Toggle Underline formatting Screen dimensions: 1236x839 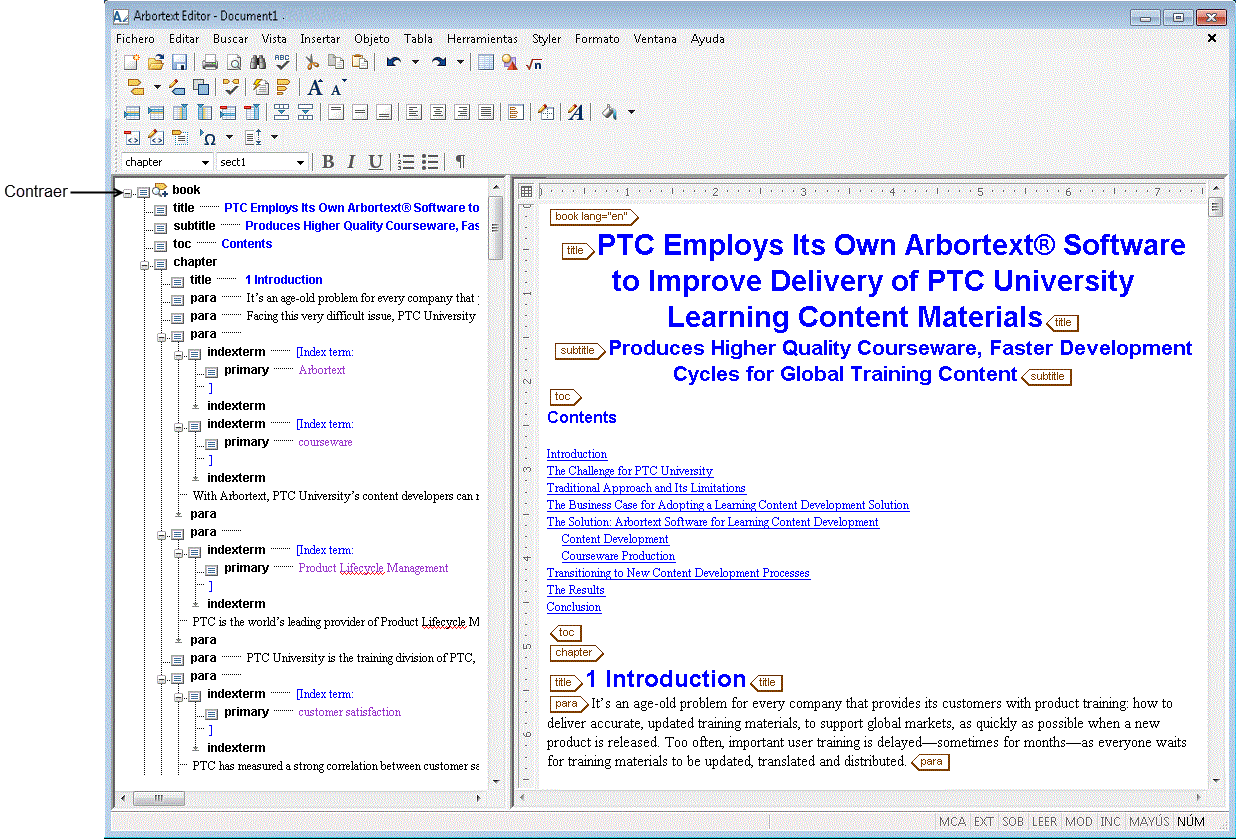click(375, 162)
